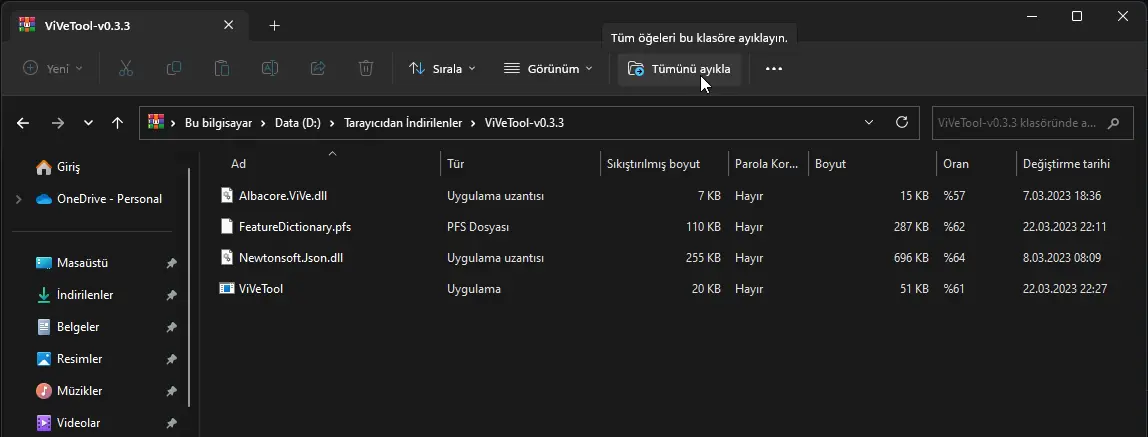
Task: Navigate to Data (D:) breadcrumb
Action: [298, 123]
